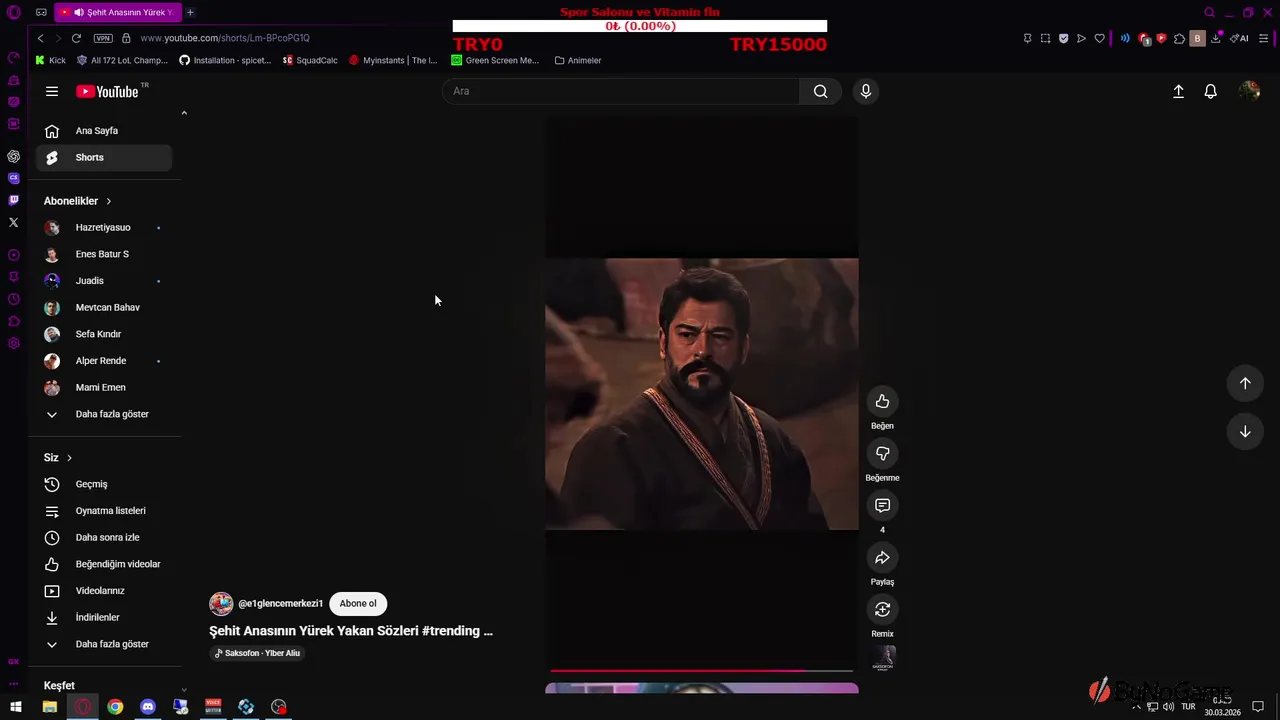Open ChatGPT in Opera sidebar
1280x720 pixels.
[13, 156]
